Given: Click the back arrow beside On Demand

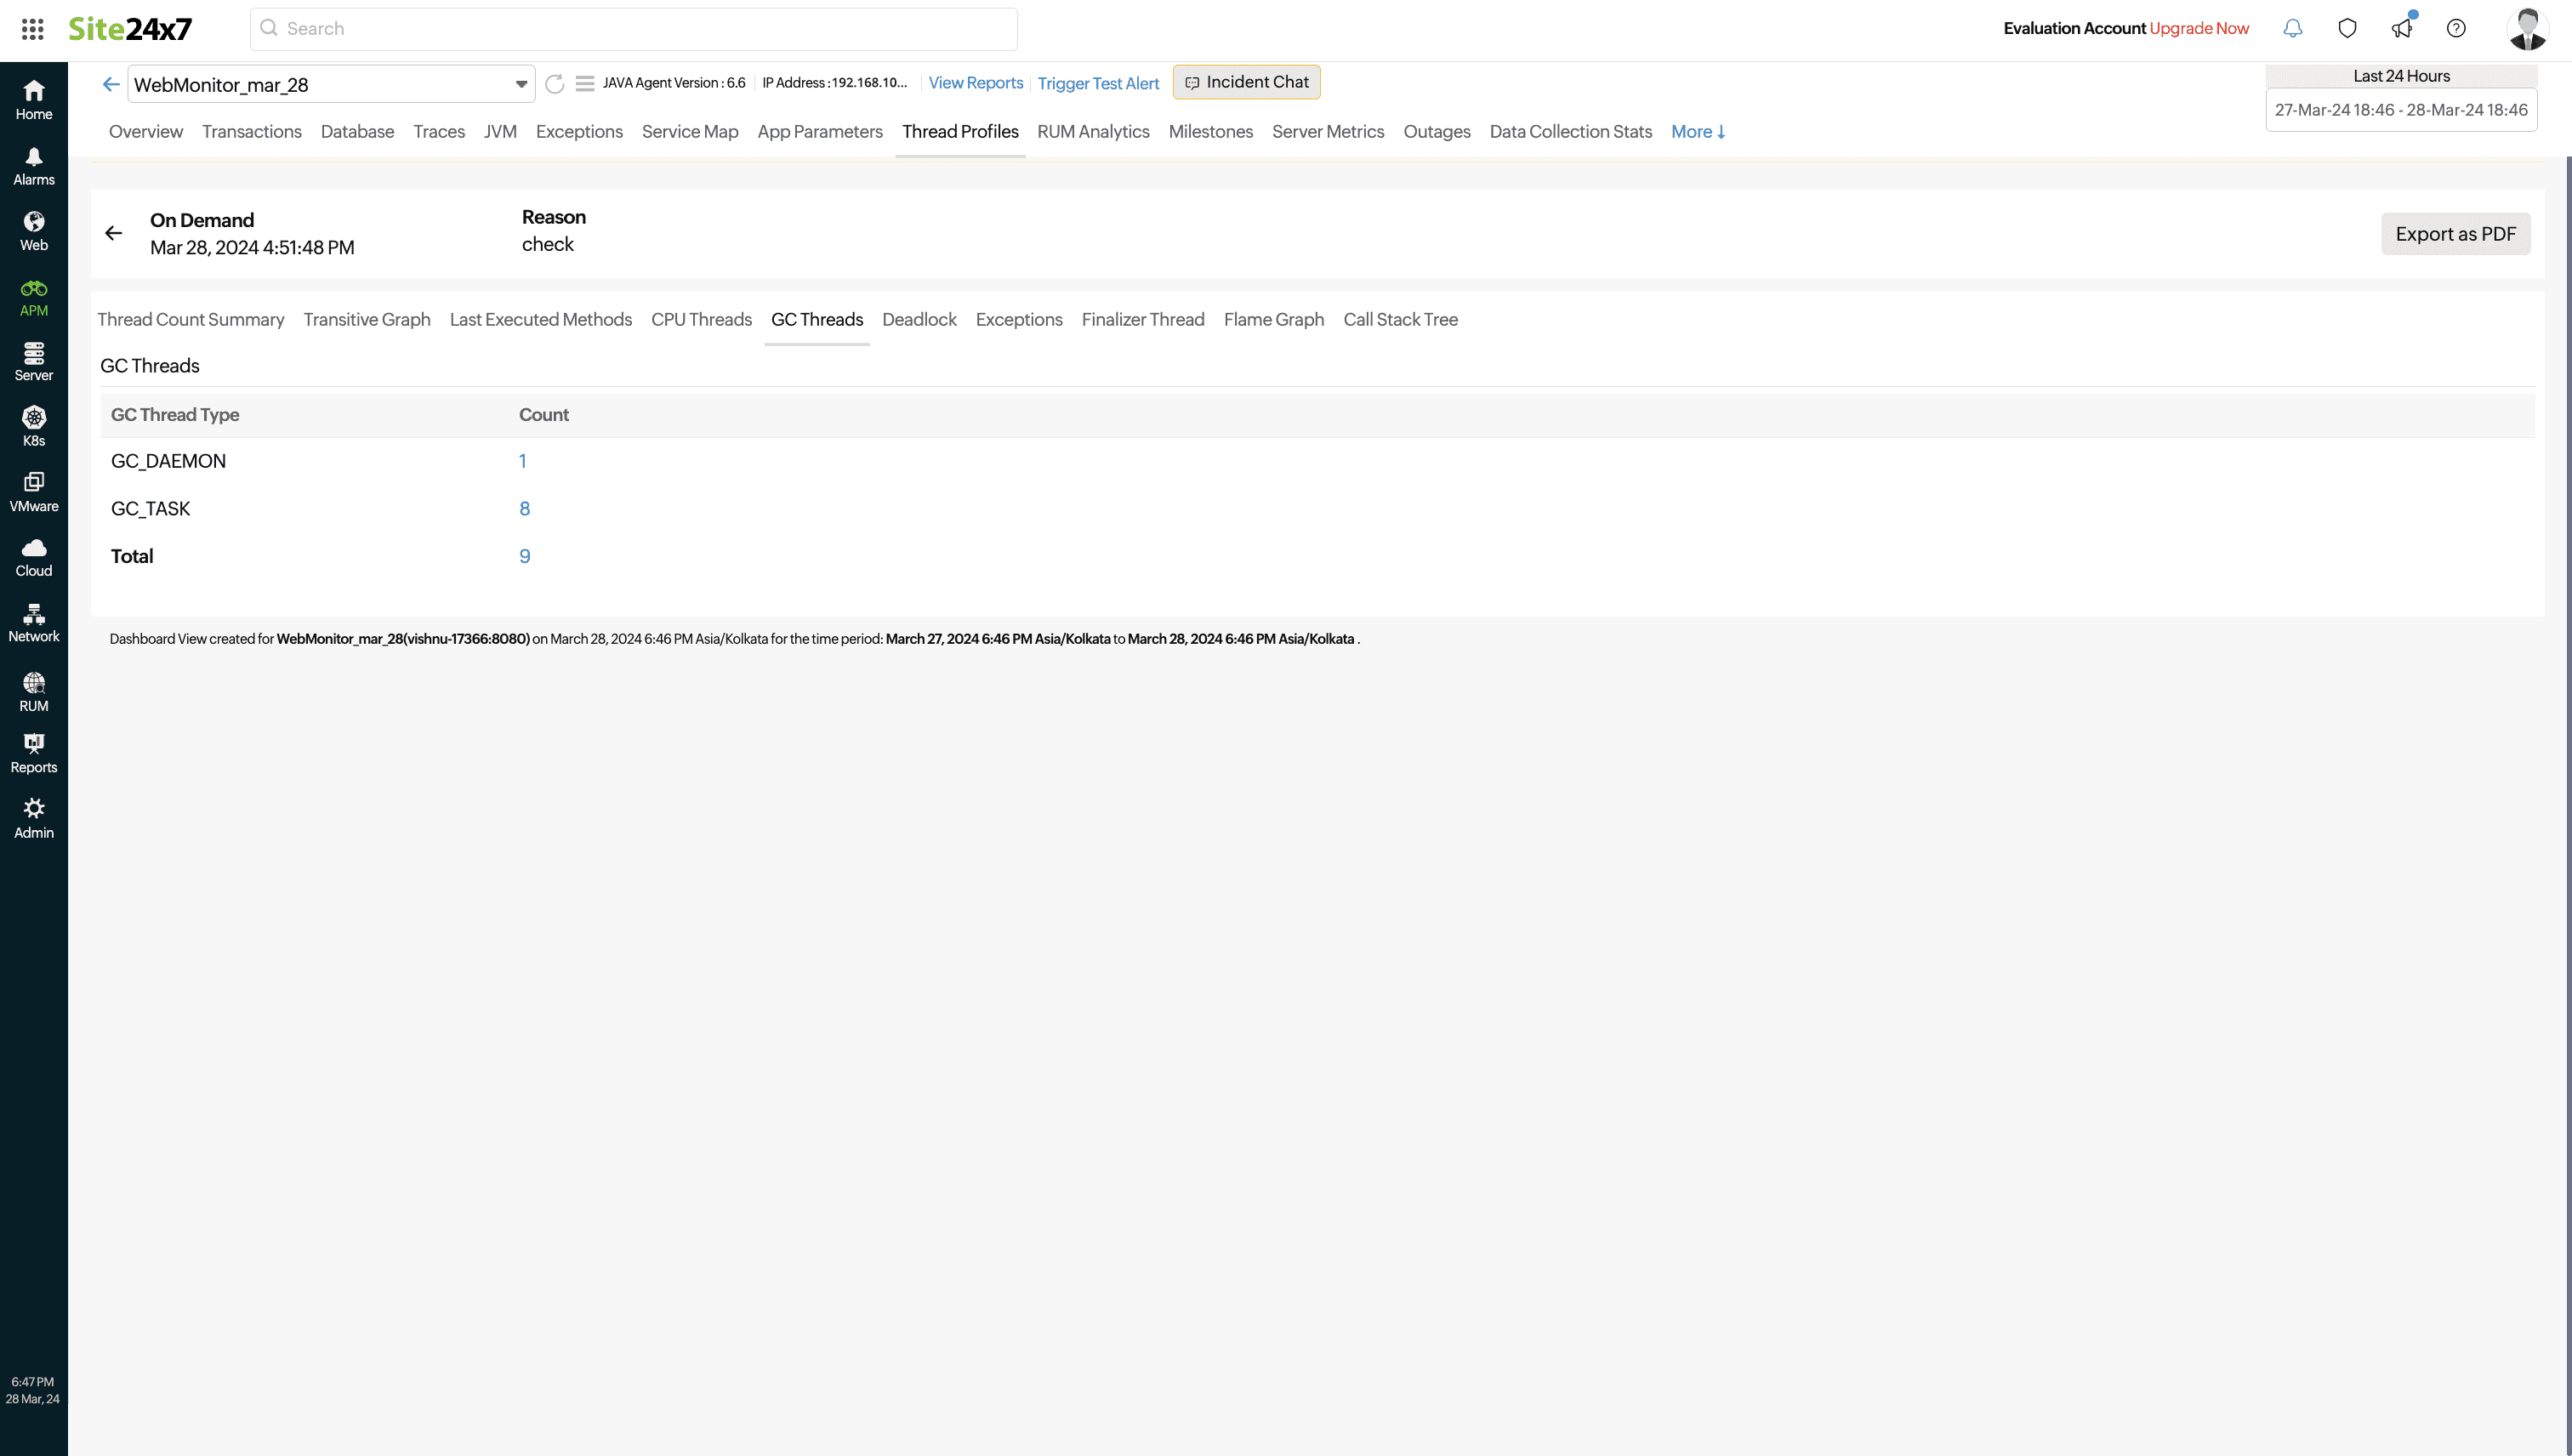Looking at the screenshot, I should pos(114,233).
